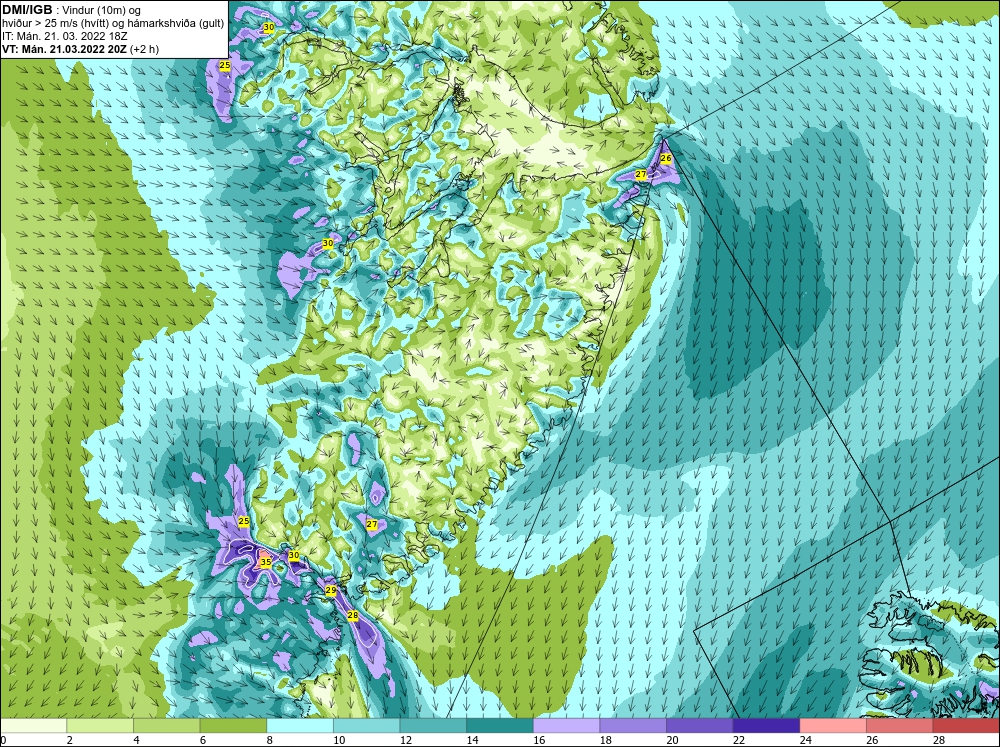This screenshot has width=1000, height=747.
Task: Click the legend tick number 4
Action: [x=136, y=740]
